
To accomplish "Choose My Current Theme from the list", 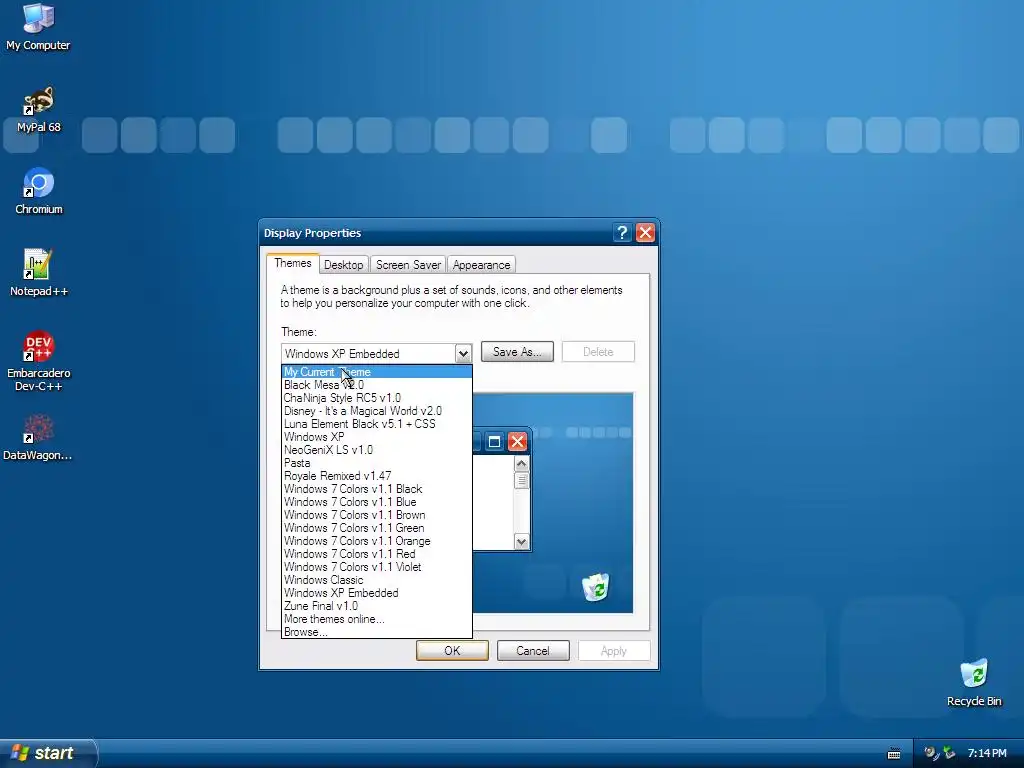I will click(x=377, y=372).
